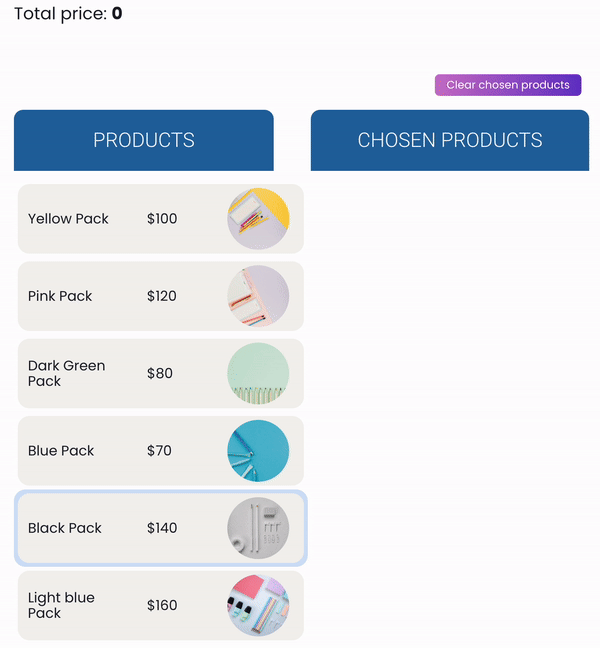The image size is (600, 648).
Task: Click the $120 price of Pink Pack
Action: click(162, 296)
